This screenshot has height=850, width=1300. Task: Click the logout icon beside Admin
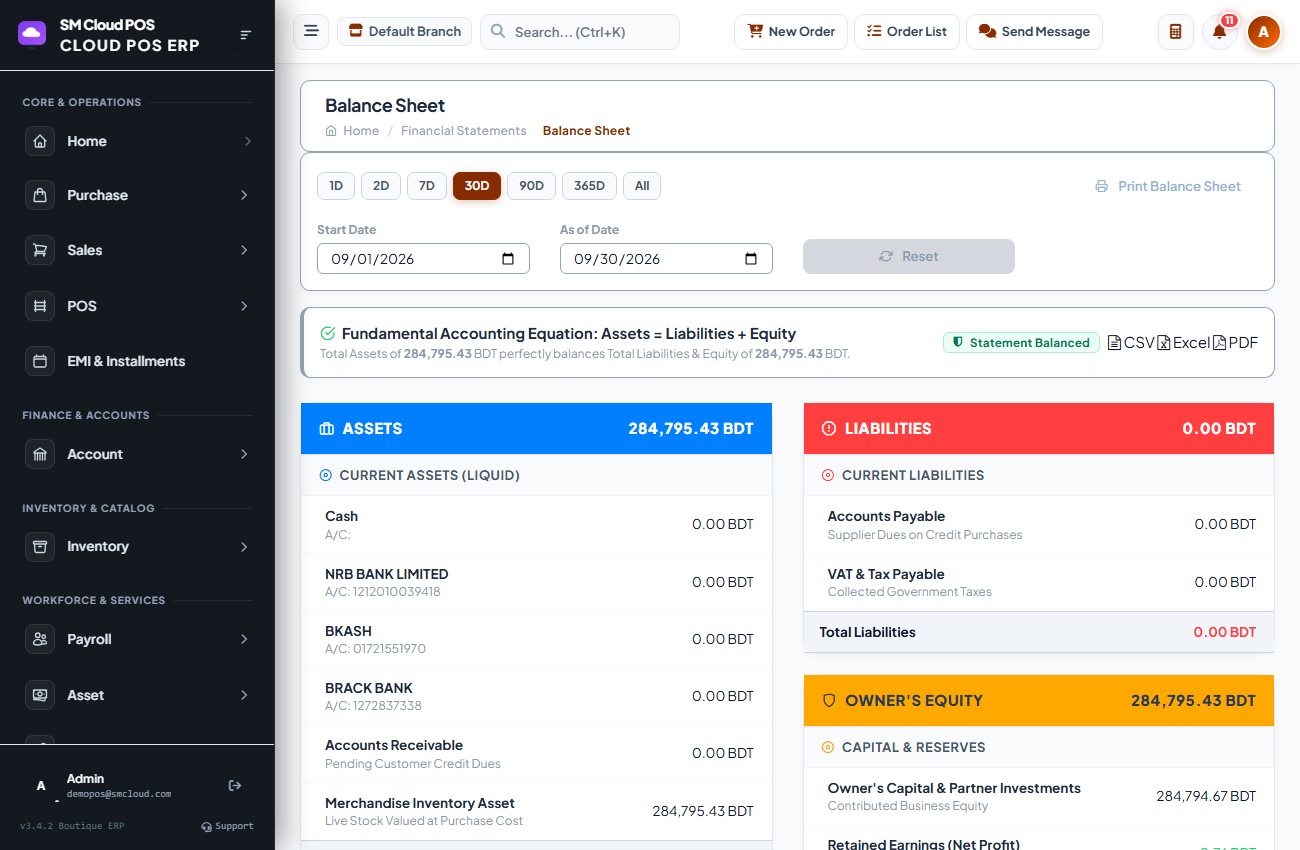click(x=235, y=785)
